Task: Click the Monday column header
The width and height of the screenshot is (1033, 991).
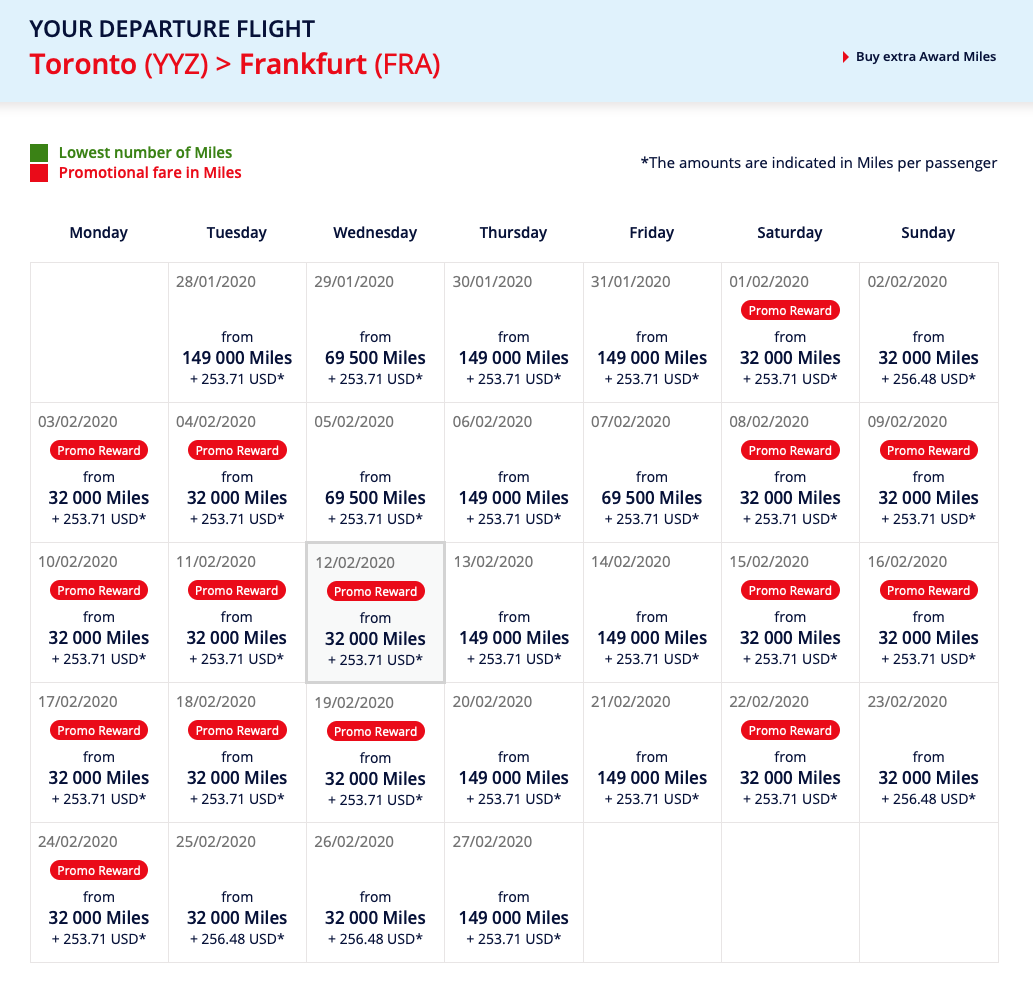Action: (98, 232)
